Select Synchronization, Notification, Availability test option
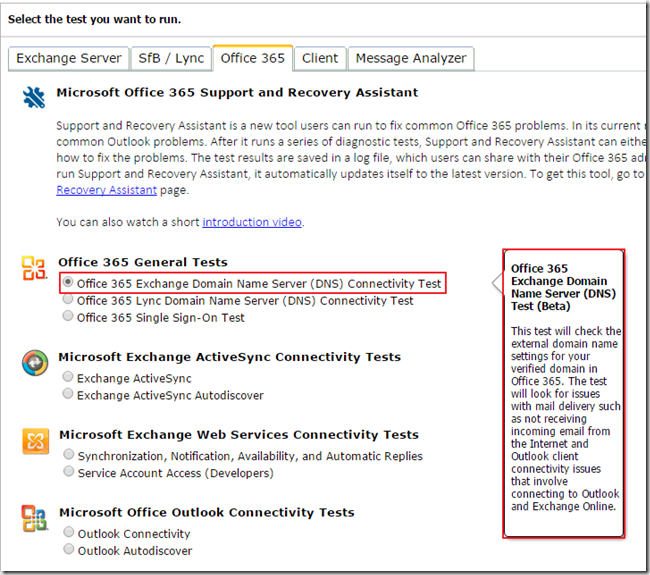Viewport: 650px width, 575px height. 68,456
